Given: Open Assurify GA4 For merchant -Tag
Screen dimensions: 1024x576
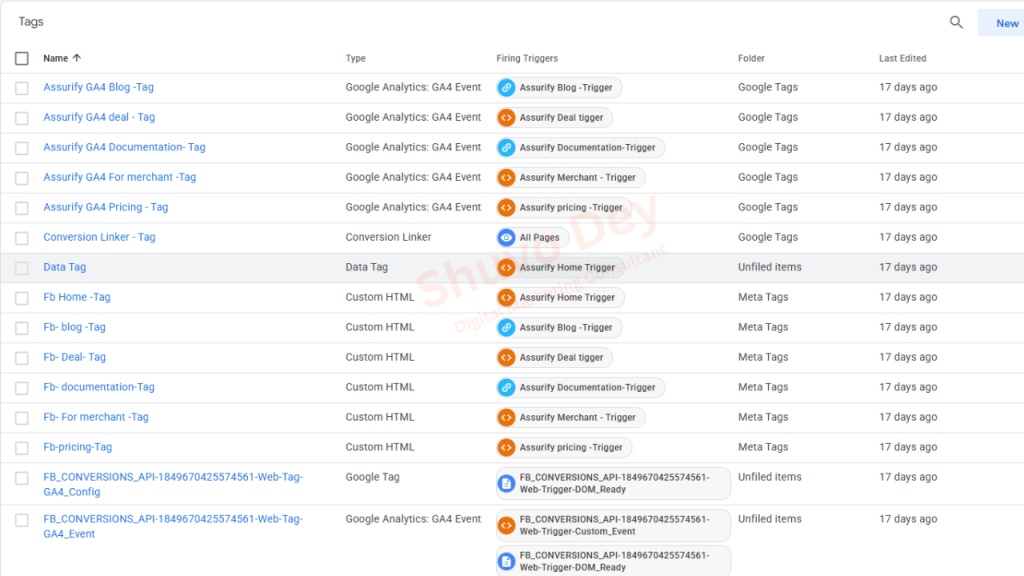Looking at the screenshot, I should tap(120, 177).
